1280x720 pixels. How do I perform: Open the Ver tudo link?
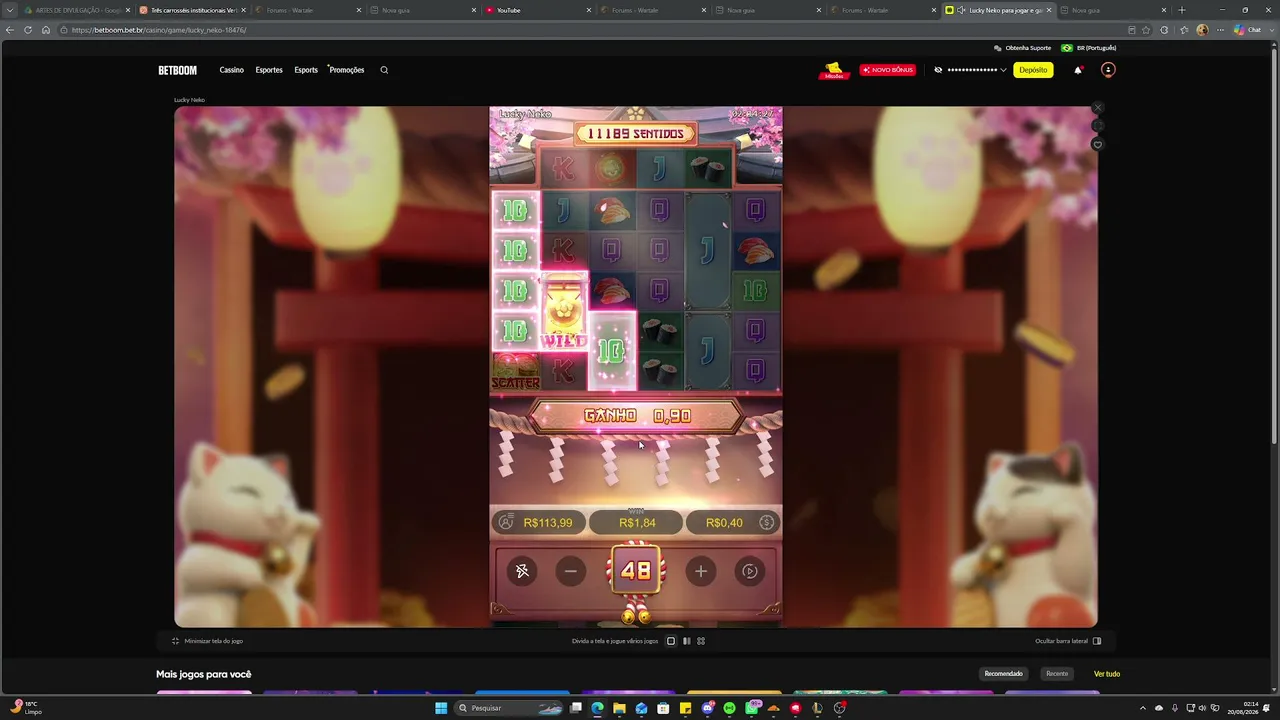tap(1107, 674)
